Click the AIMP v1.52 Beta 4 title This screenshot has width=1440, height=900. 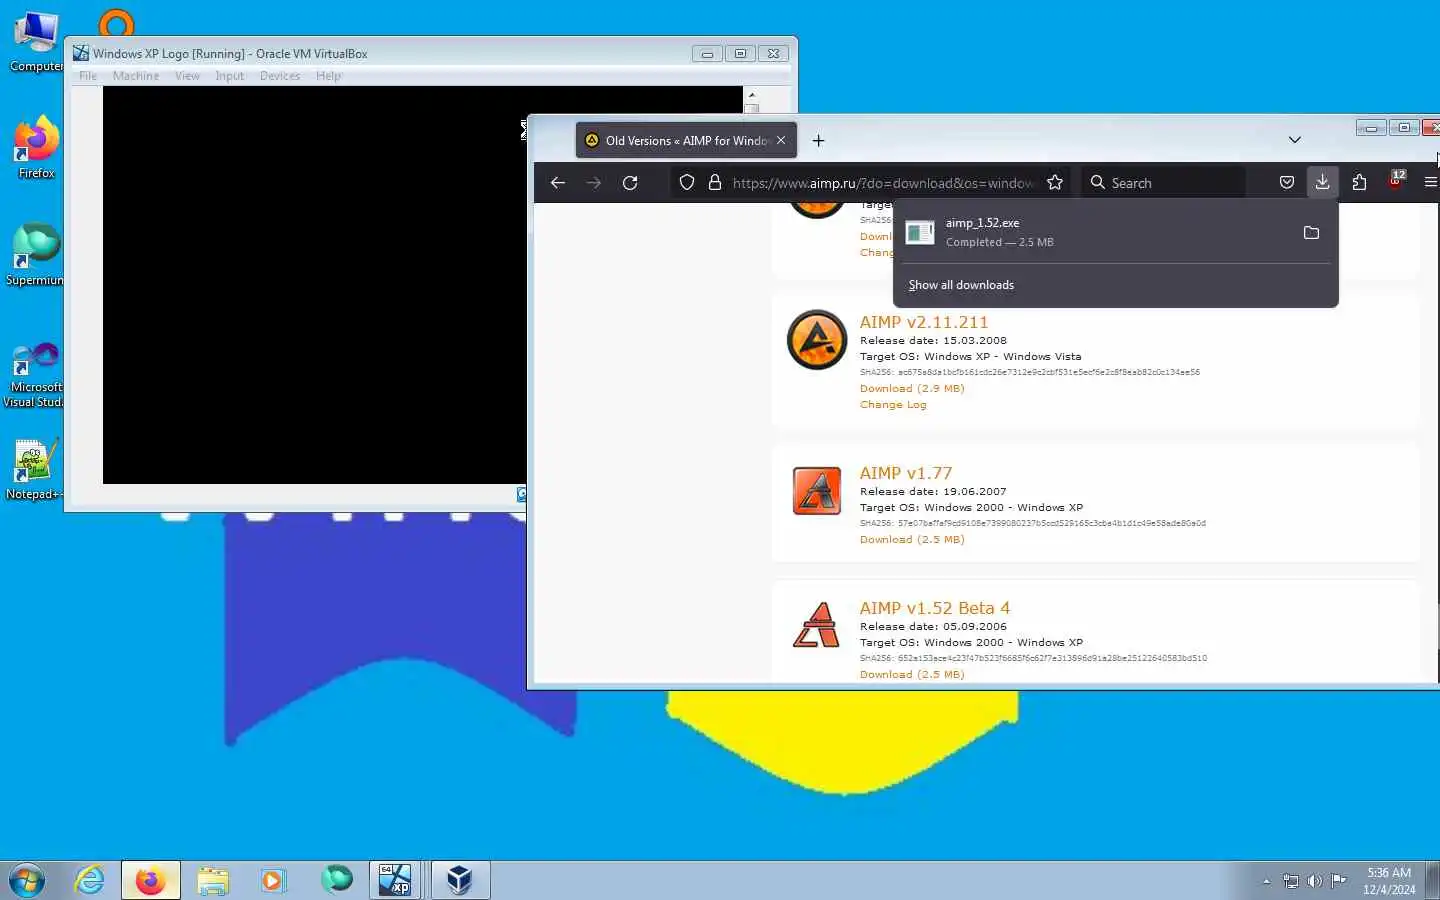pos(935,608)
